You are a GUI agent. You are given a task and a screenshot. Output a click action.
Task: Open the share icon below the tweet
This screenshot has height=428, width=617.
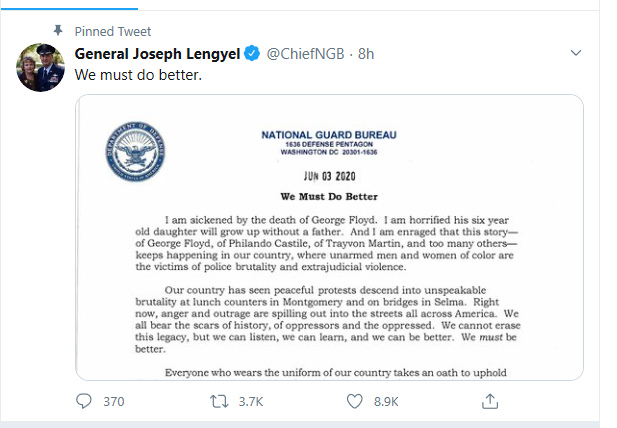(490, 402)
